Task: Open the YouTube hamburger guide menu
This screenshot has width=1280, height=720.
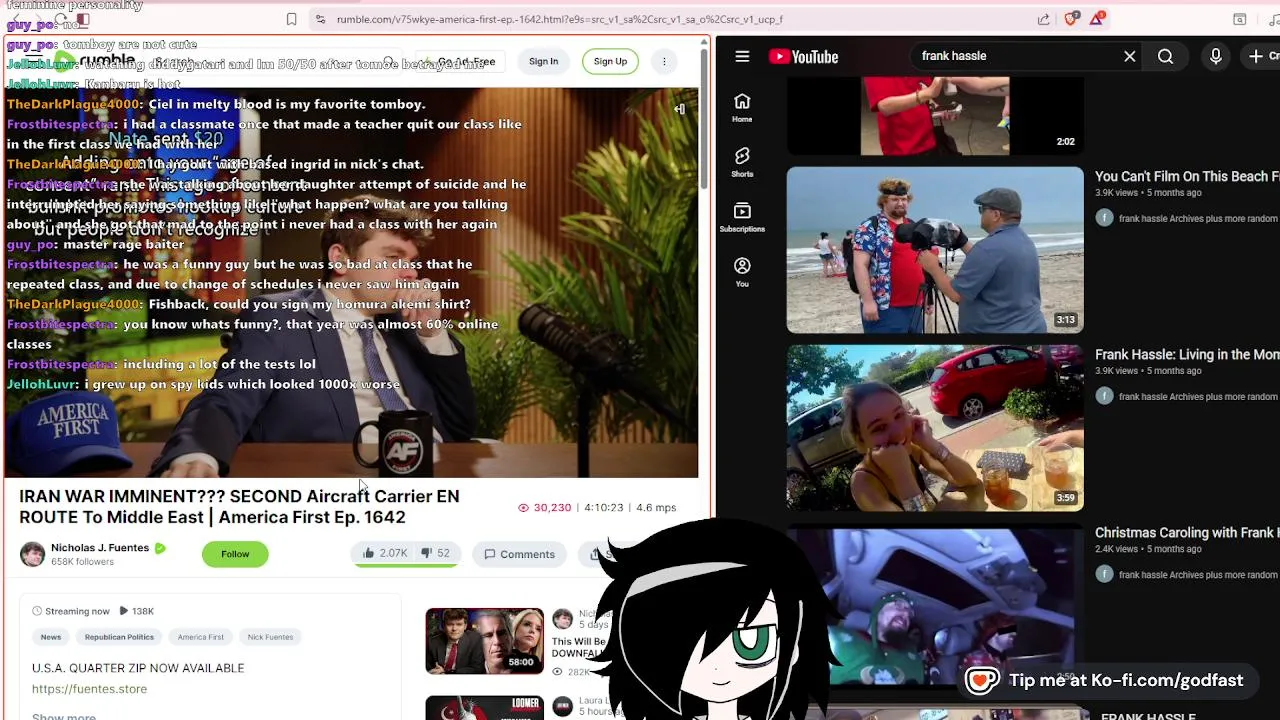Action: coord(742,57)
